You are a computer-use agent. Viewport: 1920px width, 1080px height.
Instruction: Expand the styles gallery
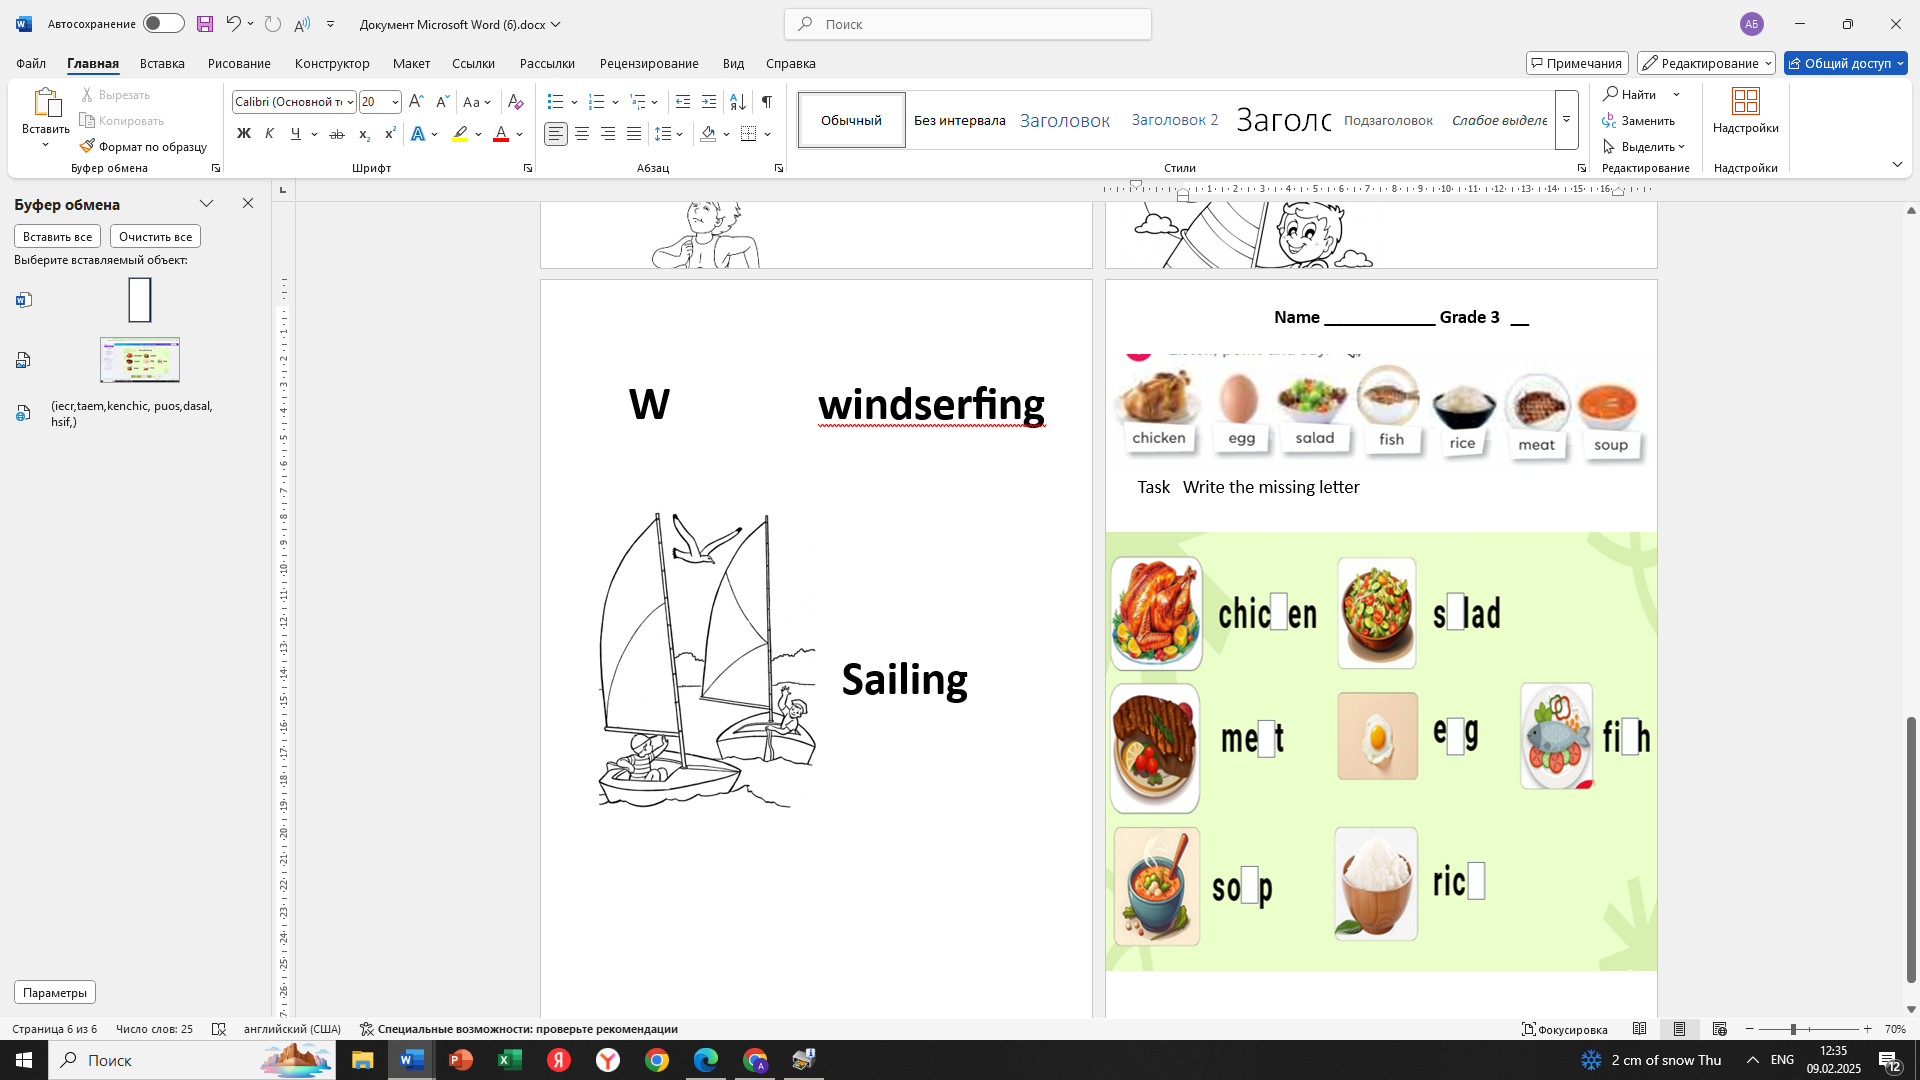point(1567,119)
